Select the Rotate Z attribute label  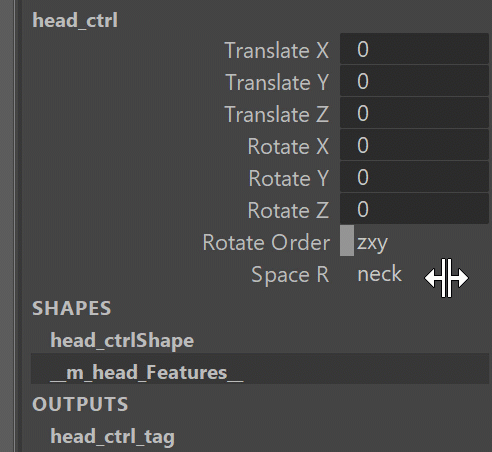[x=288, y=210]
